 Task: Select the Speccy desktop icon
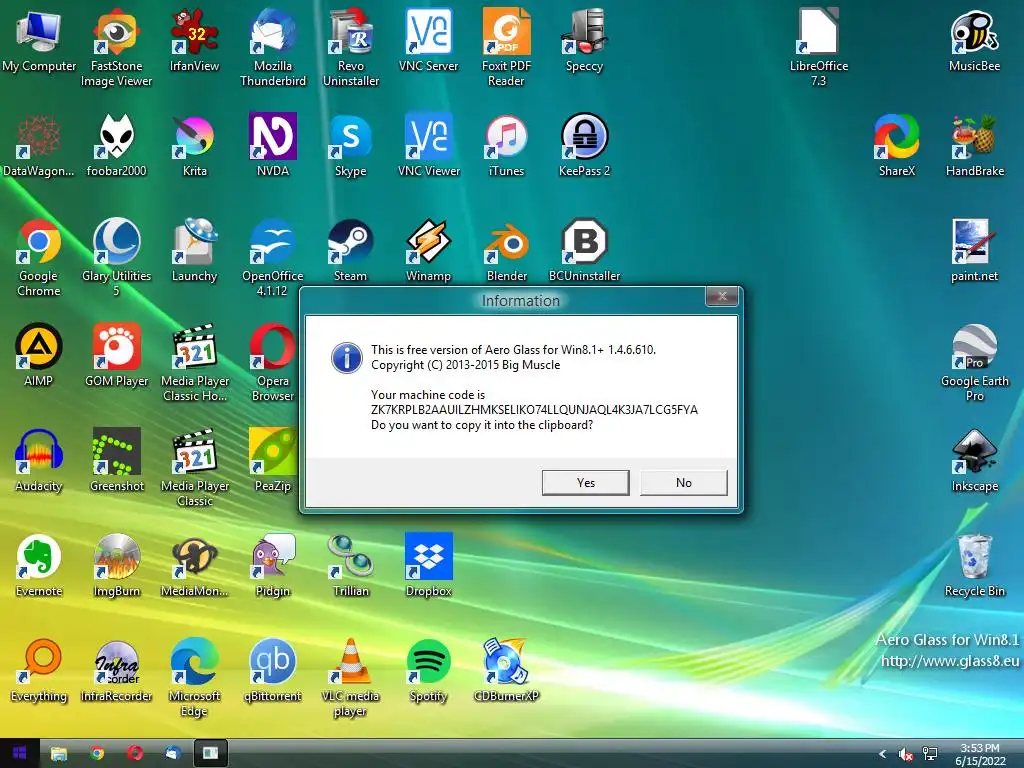[584, 40]
